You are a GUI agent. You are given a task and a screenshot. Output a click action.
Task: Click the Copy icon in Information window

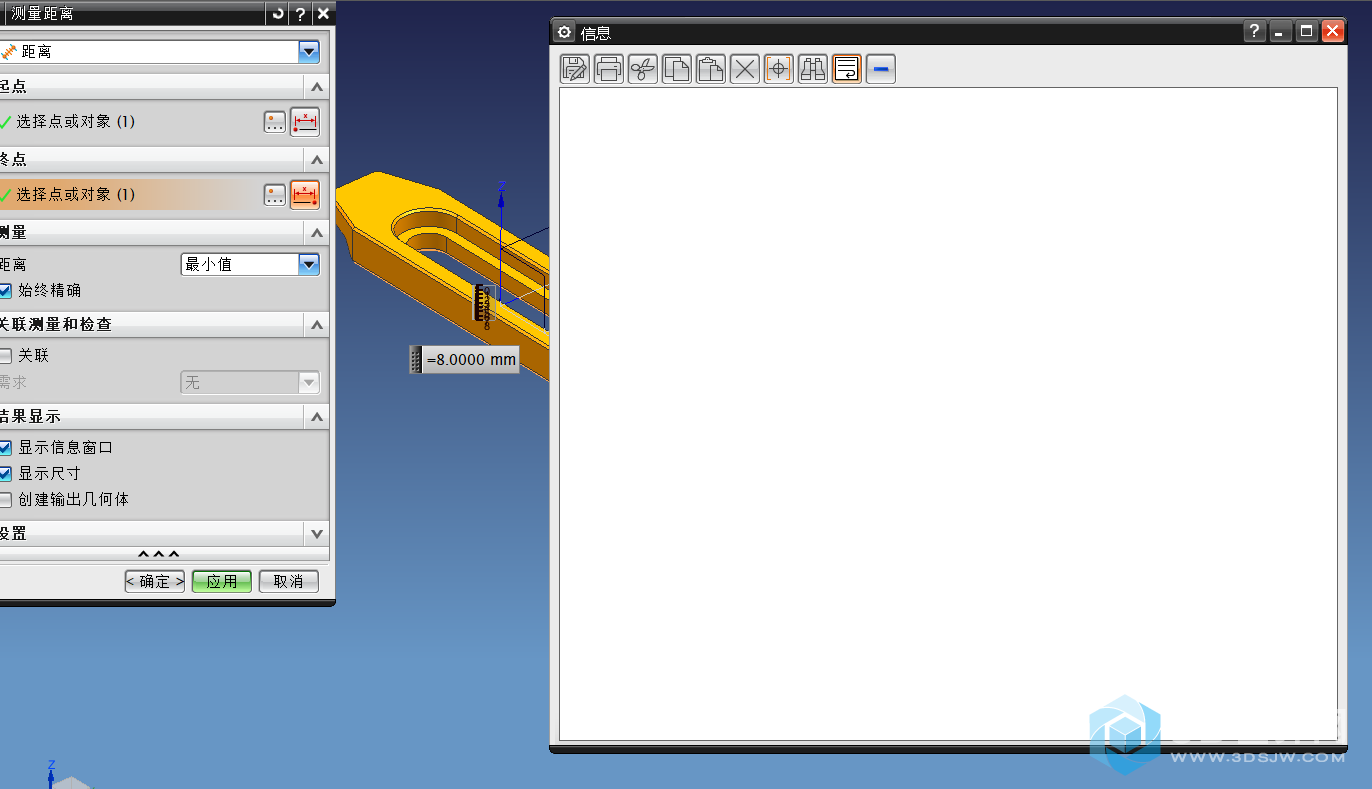pyautogui.click(x=677, y=69)
